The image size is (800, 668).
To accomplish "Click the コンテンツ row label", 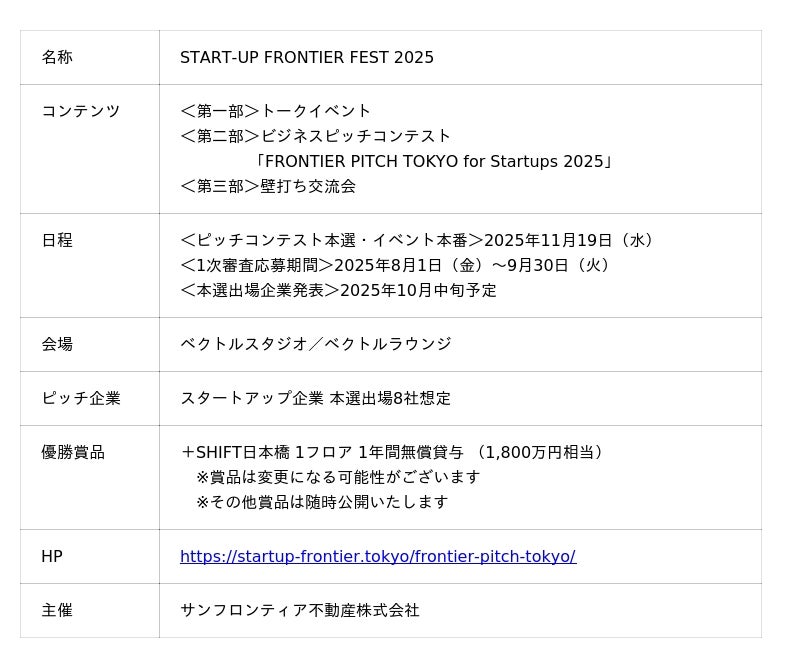I will tap(81, 111).
